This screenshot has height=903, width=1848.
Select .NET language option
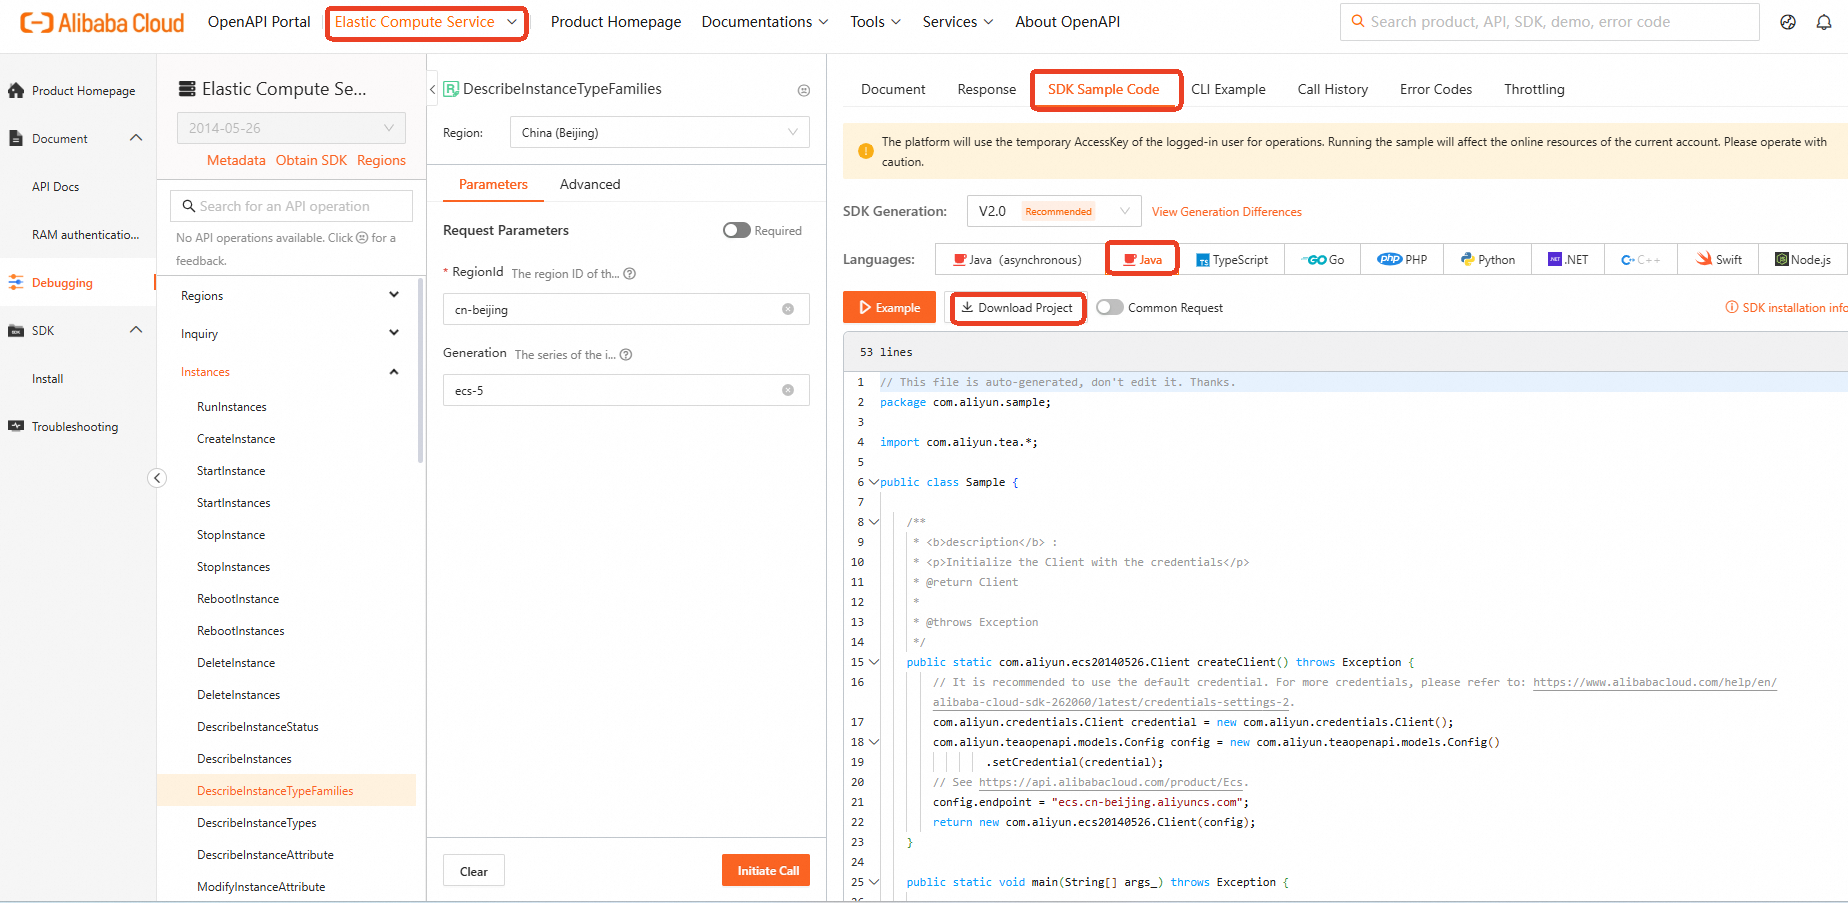coord(1568,259)
